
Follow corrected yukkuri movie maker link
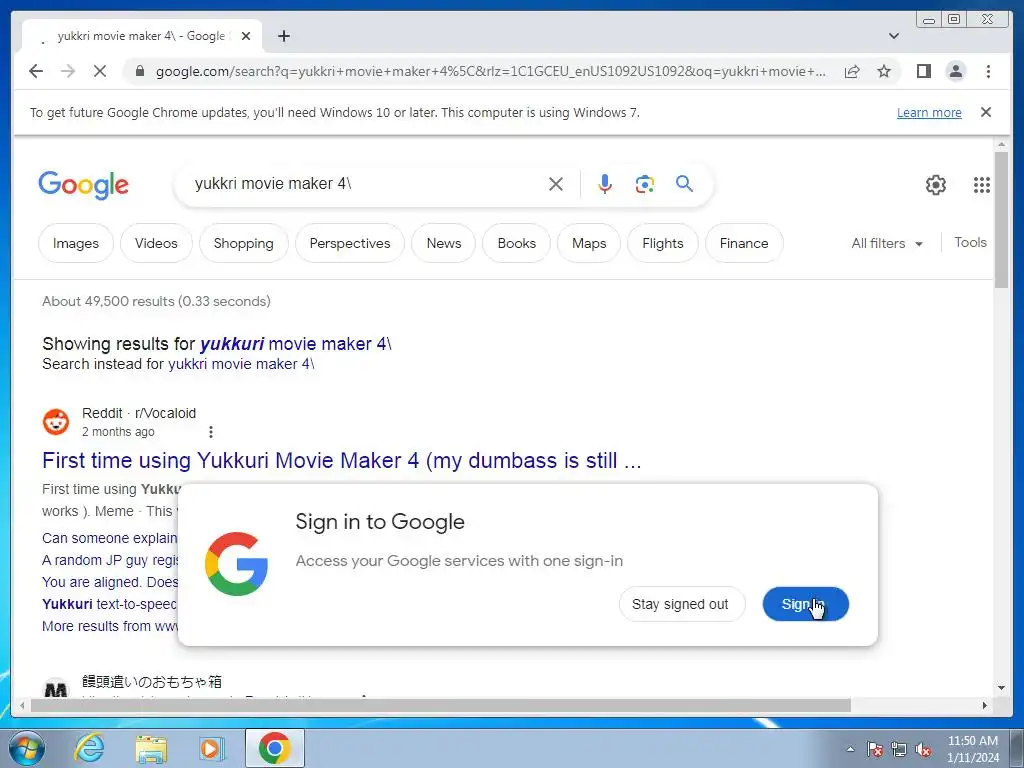coord(296,344)
